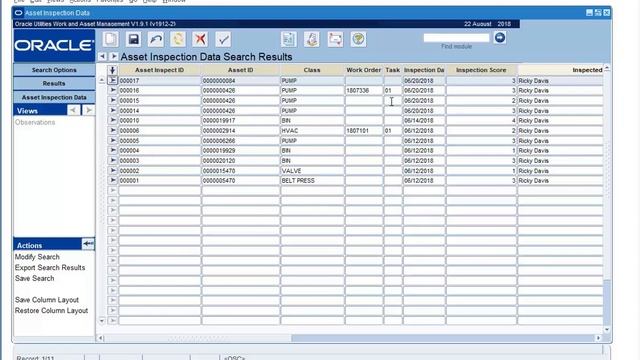Click Export Search Results action
Viewport: 640px width, 360px height.
coord(50,267)
